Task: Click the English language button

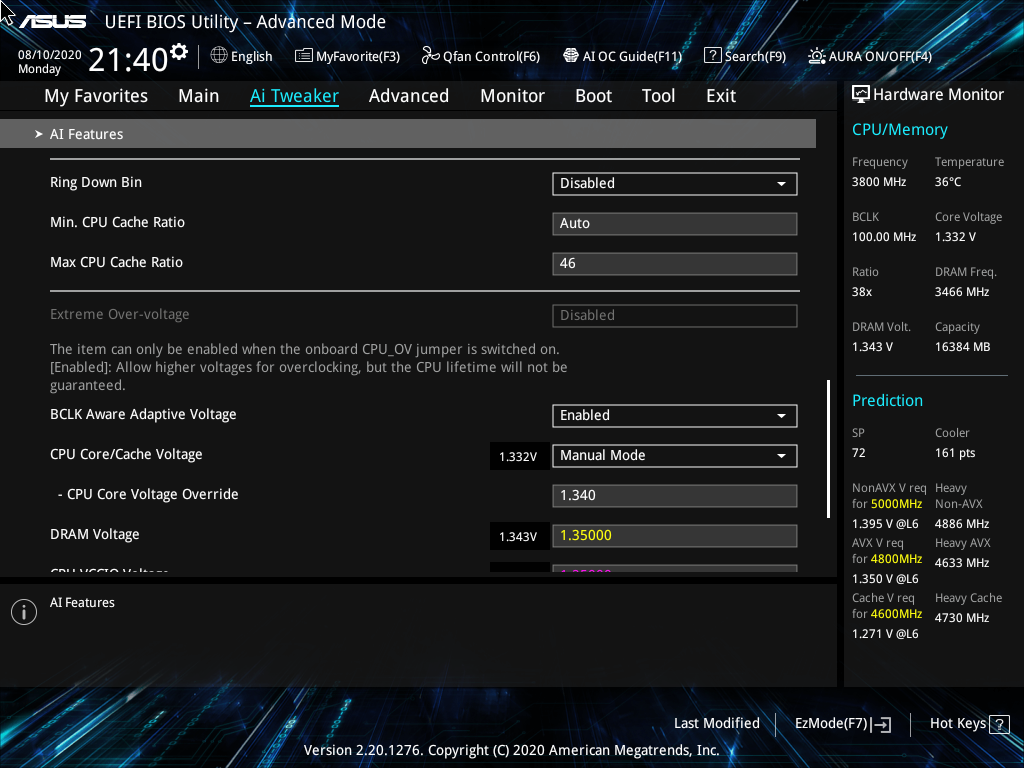Action: [x=251, y=57]
